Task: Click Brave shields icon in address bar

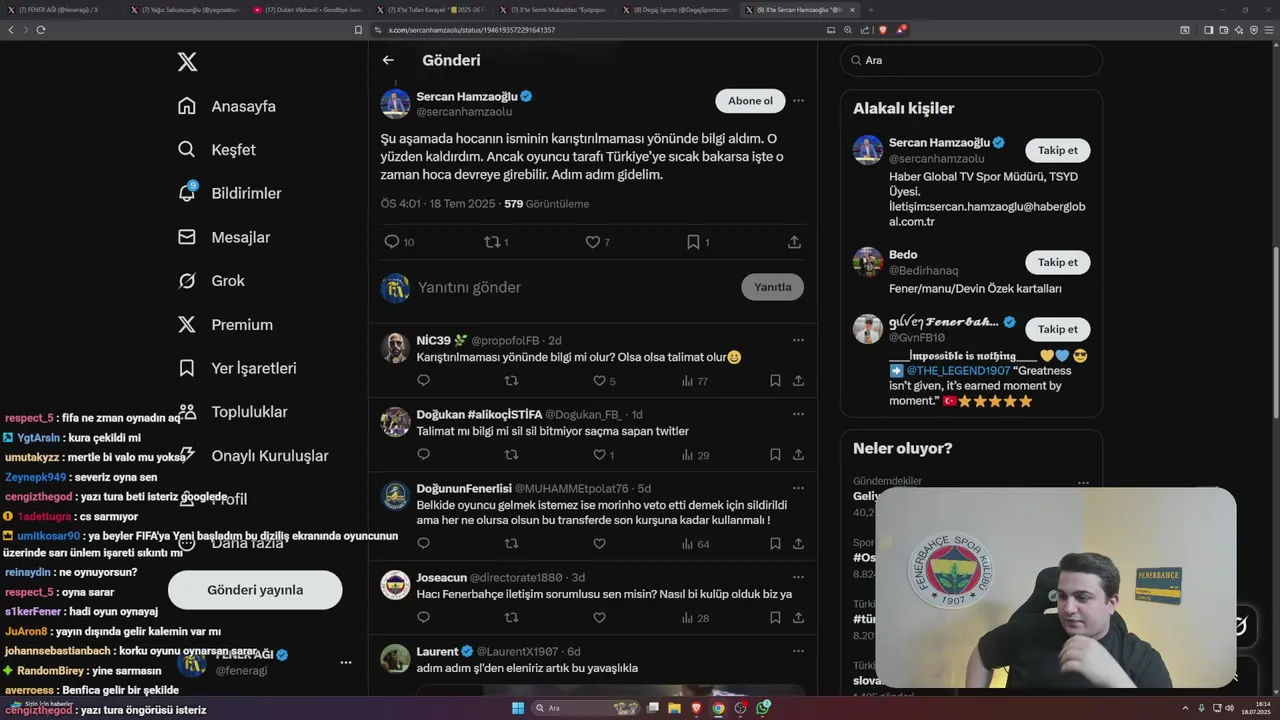Action: 883,30
